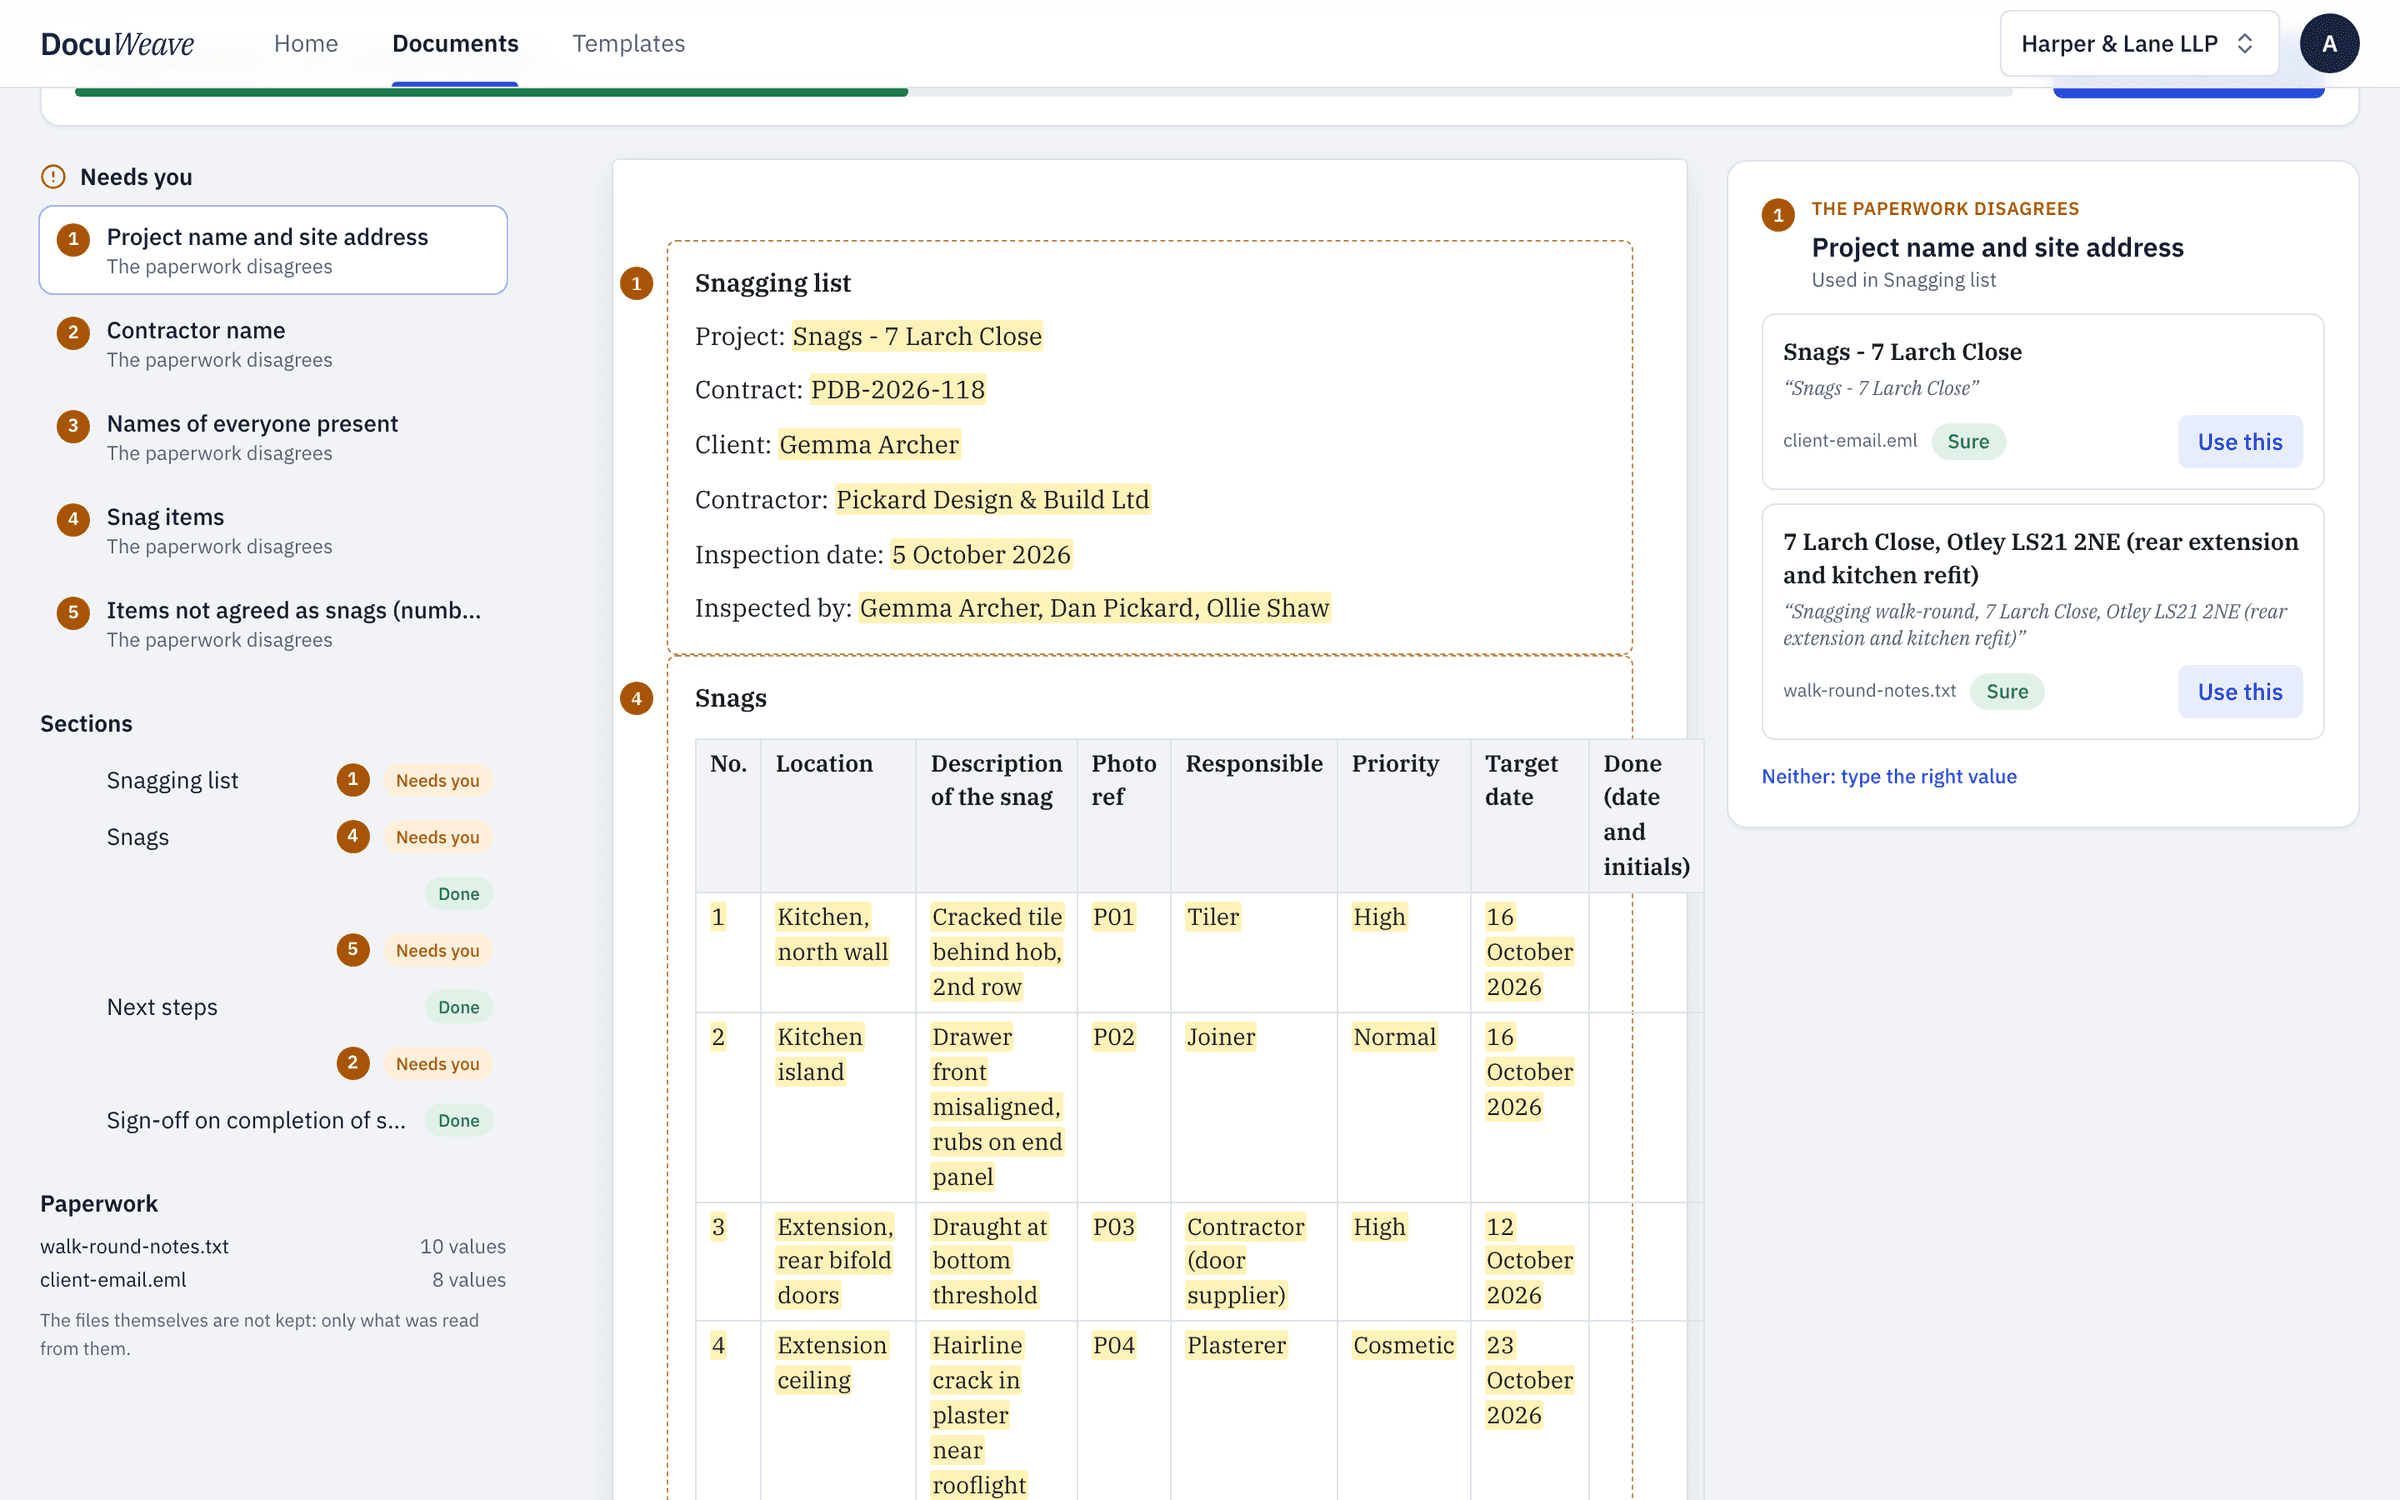Use the walk-round-notes.txt address value

coord(2240,691)
